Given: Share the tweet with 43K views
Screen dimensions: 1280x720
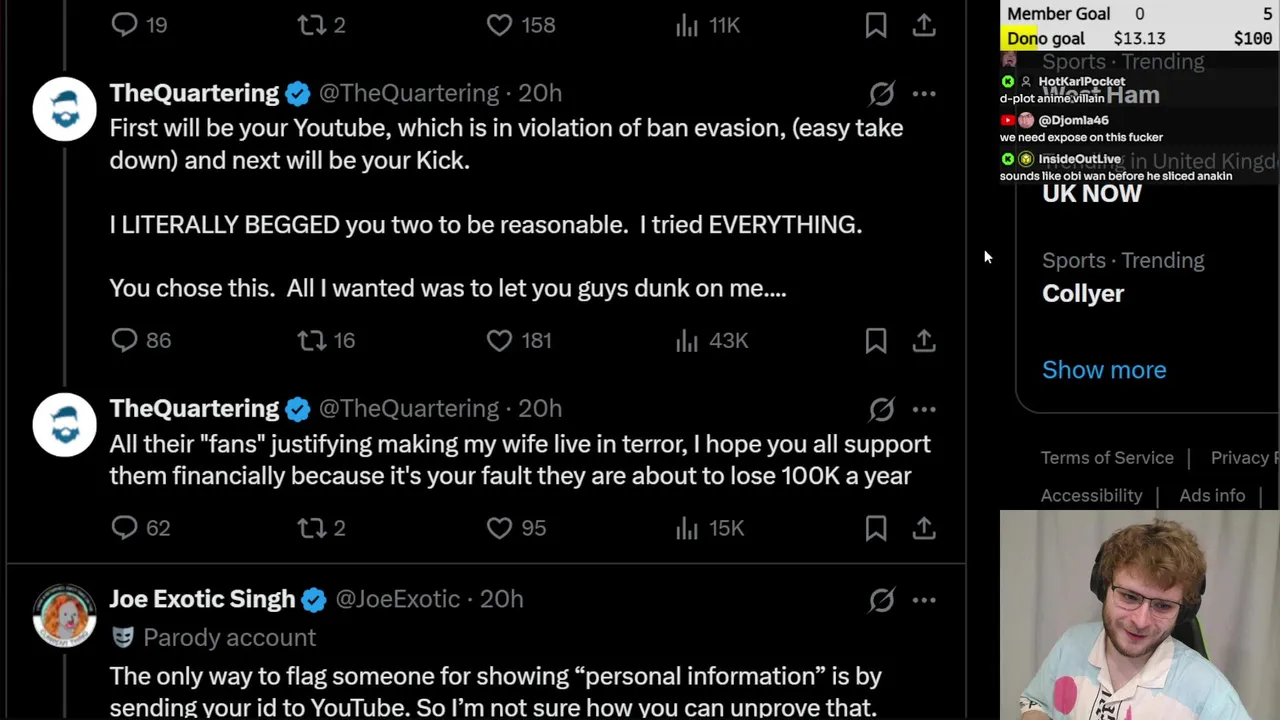Looking at the screenshot, I should coord(924,341).
